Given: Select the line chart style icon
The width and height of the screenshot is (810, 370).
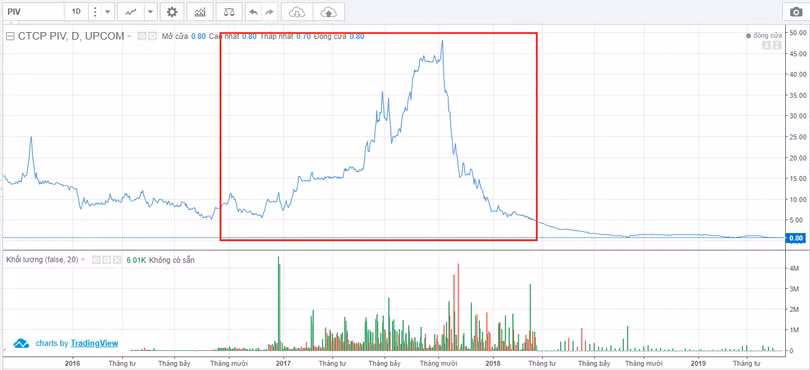Looking at the screenshot, I should (131, 11).
